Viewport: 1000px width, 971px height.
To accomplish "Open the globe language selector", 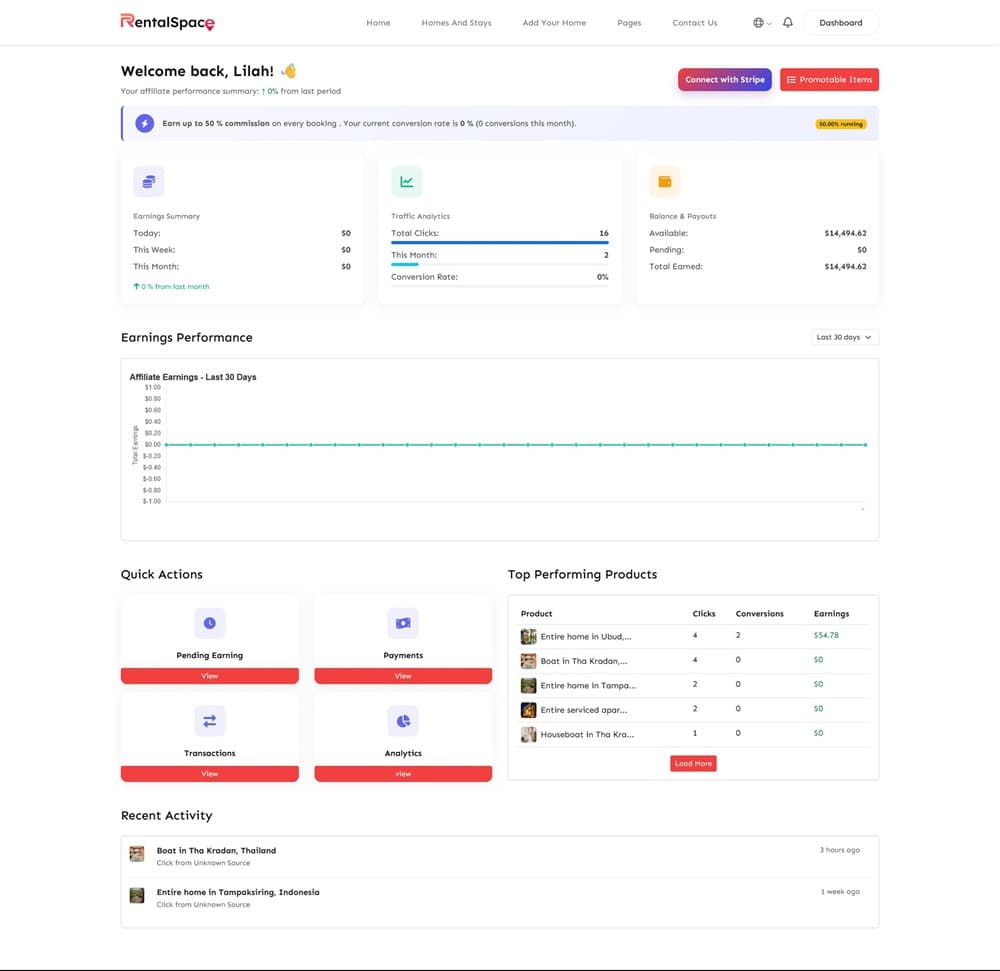I will coord(761,22).
